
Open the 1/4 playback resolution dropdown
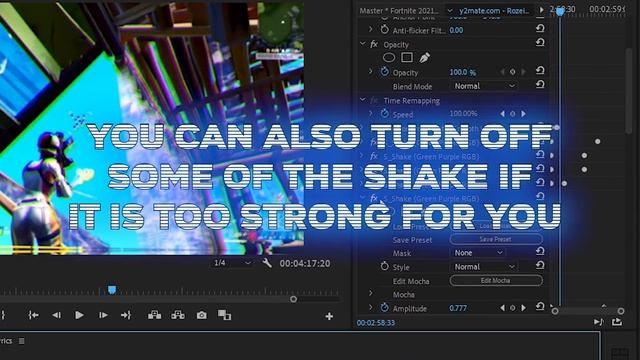pos(233,263)
